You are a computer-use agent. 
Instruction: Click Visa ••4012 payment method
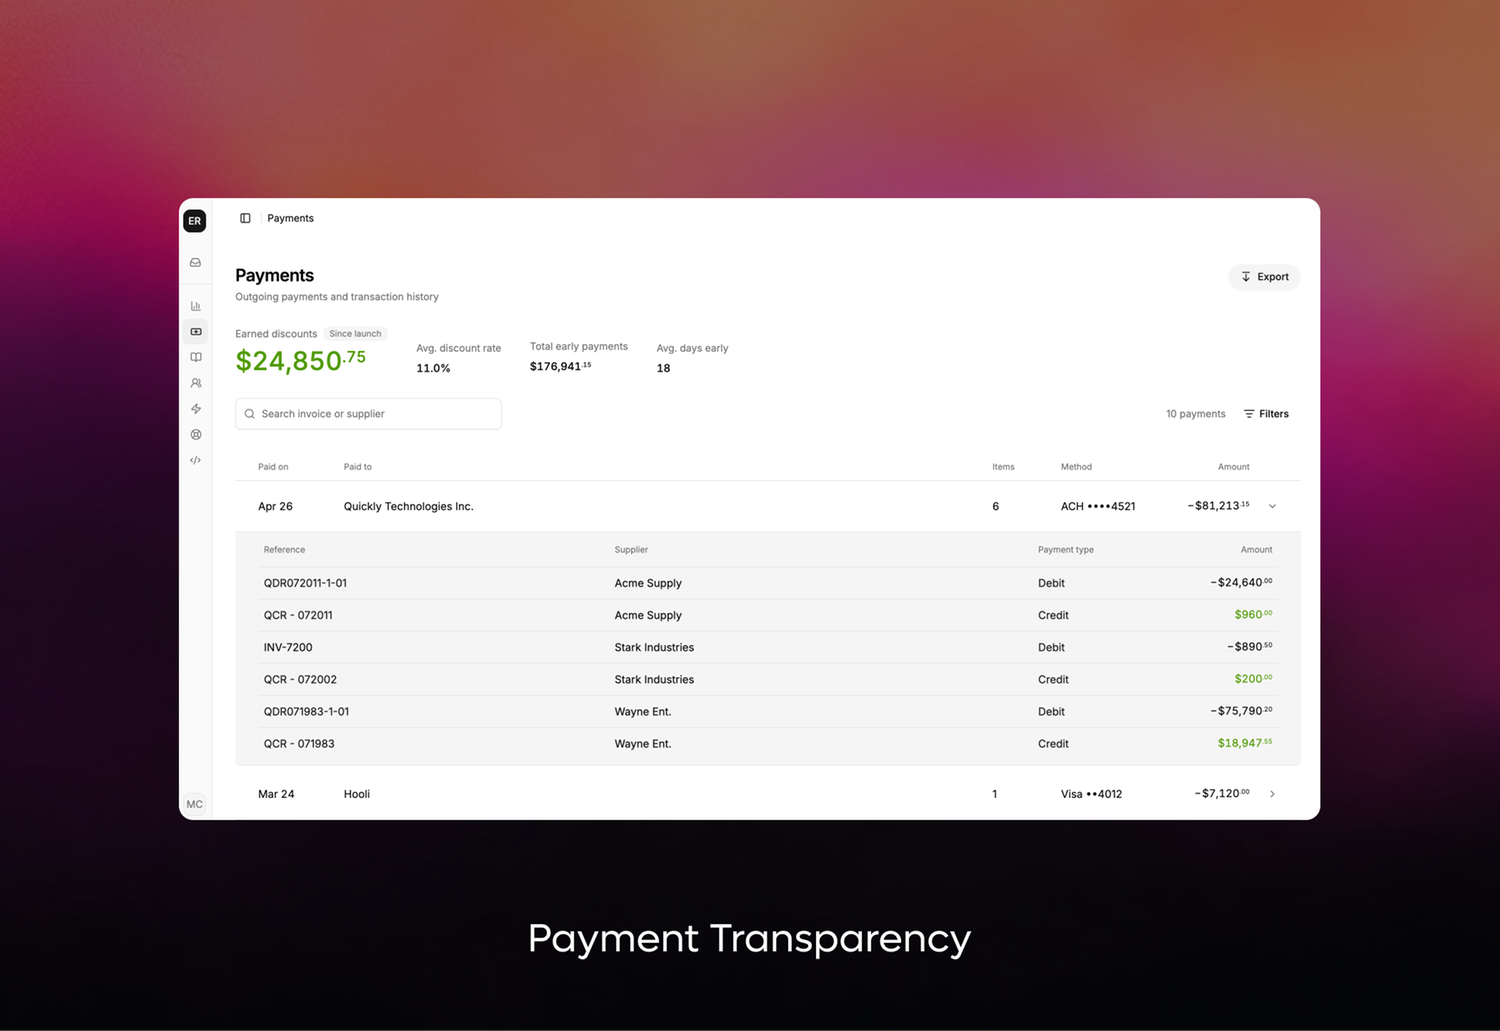coord(1091,794)
